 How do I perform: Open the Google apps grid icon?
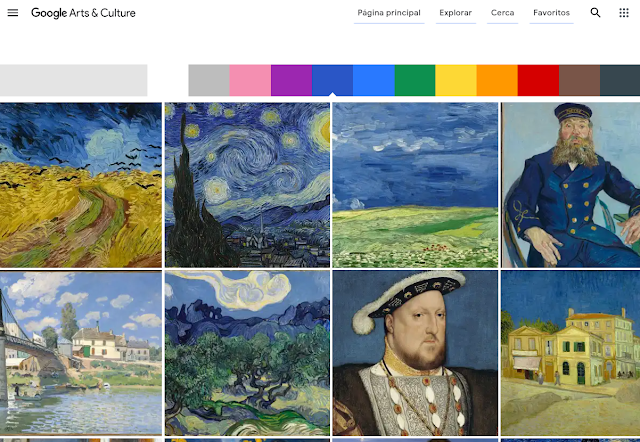624,13
